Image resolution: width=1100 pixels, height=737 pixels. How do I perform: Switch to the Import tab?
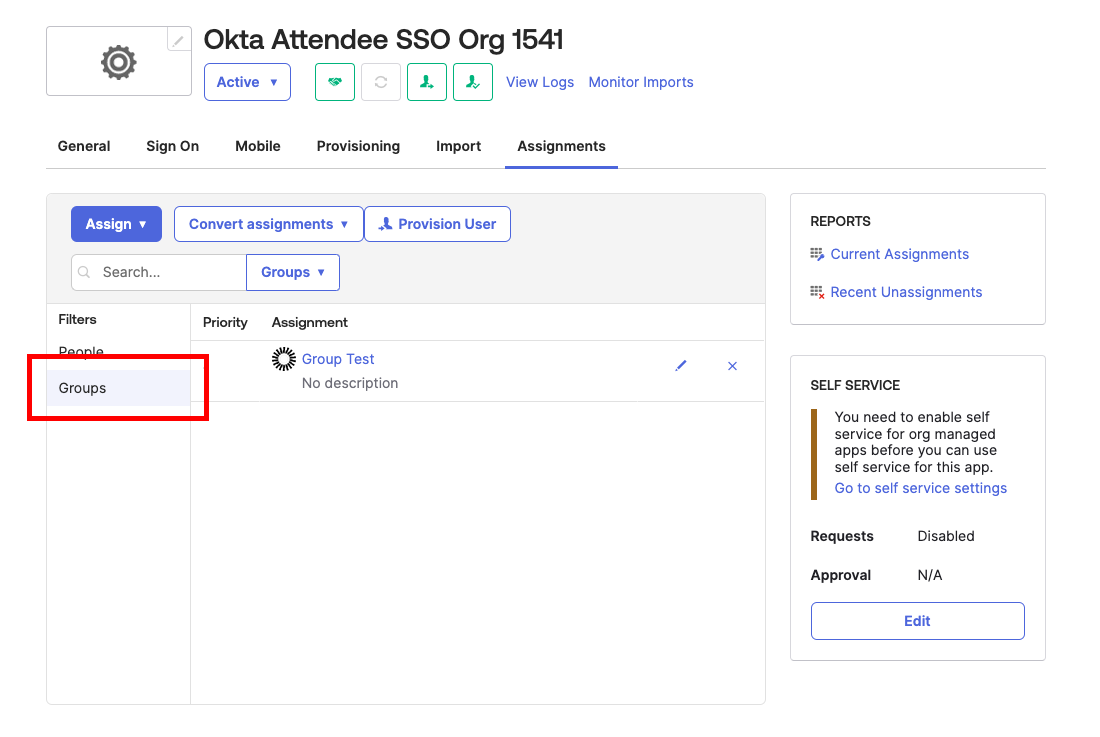click(x=458, y=146)
